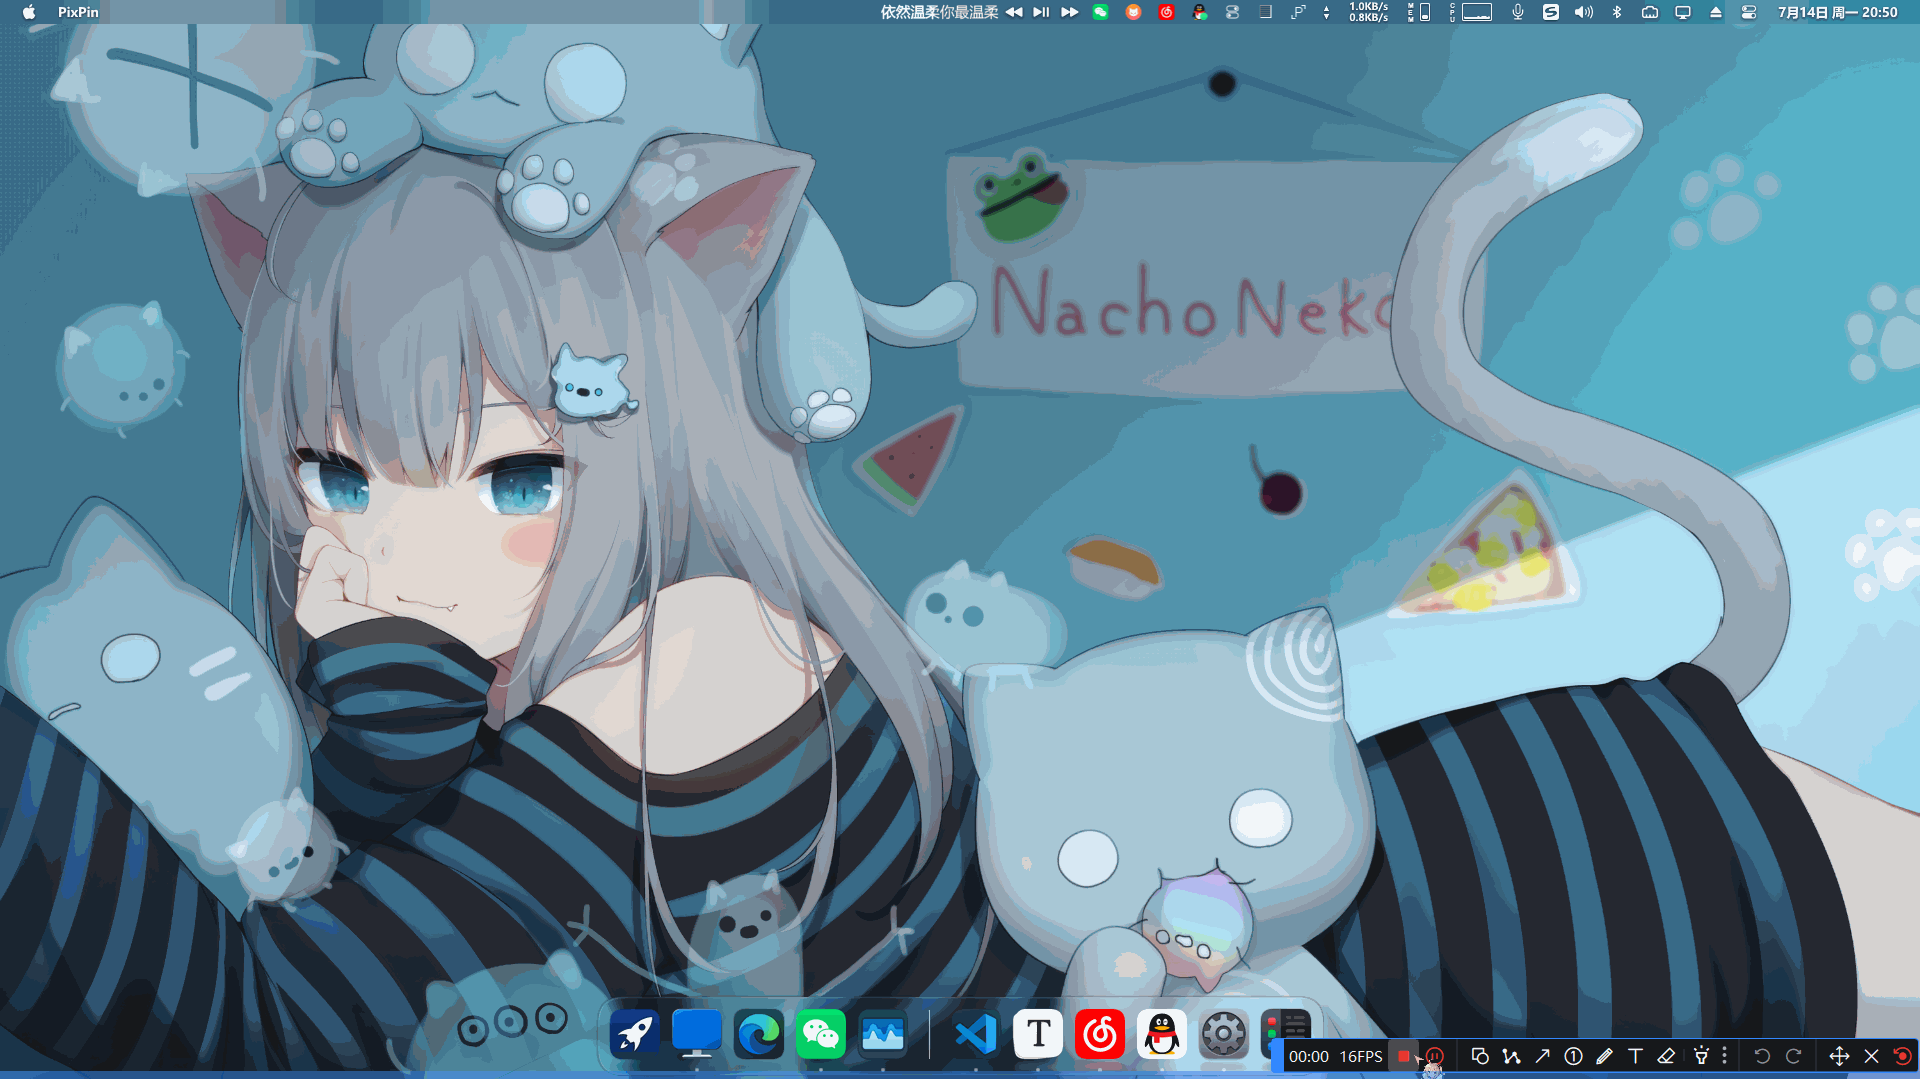1920x1079 pixels.
Task: Click the move recording area icon
Action: click(1838, 1056)
